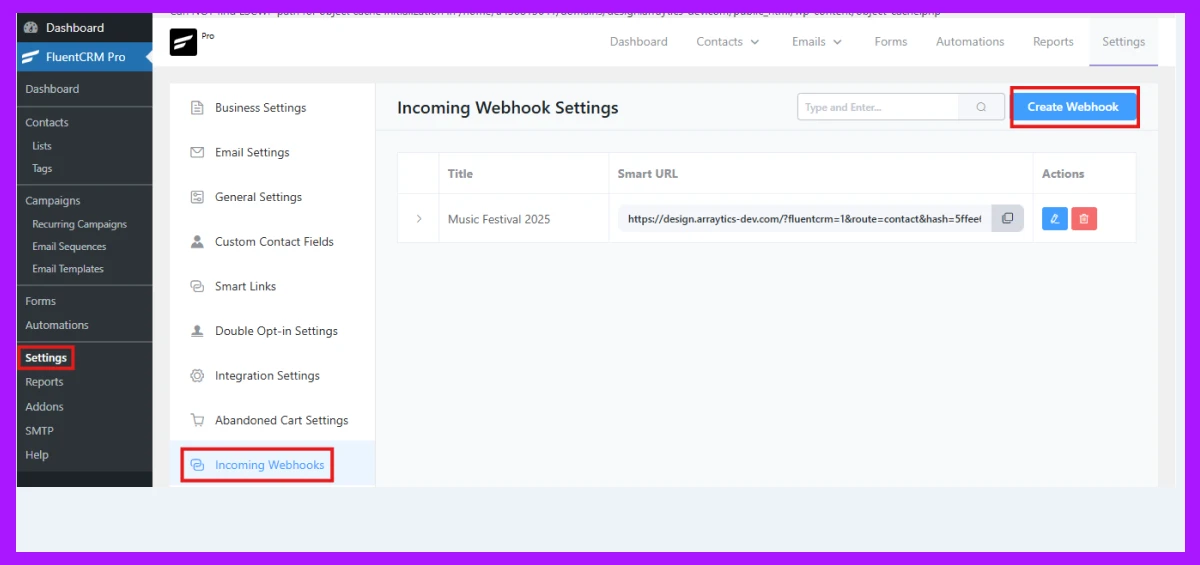Open WordPress Dashboard menu item

click(x=85, y=28)
